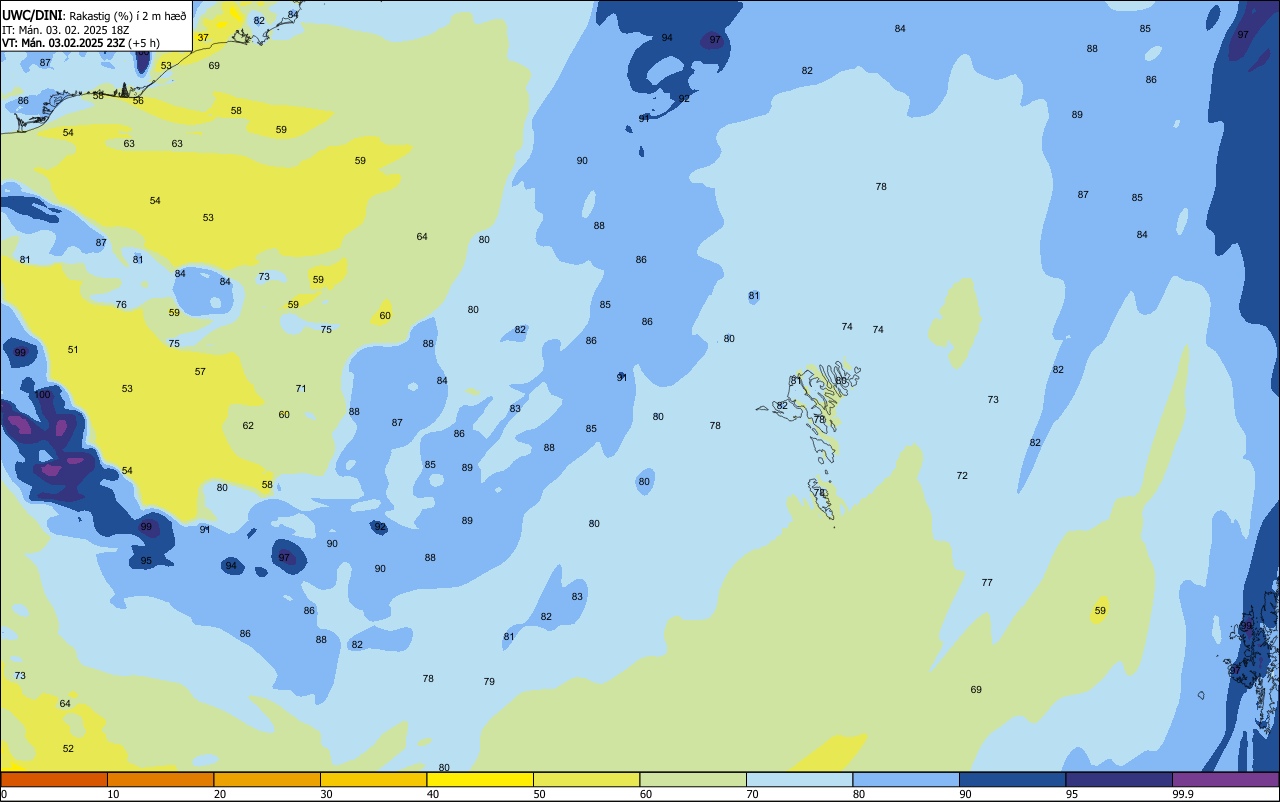Click the '51' humidity value on the map
Image resolution: width=1280 pixels, height=802 pixels.
[73, 350]
